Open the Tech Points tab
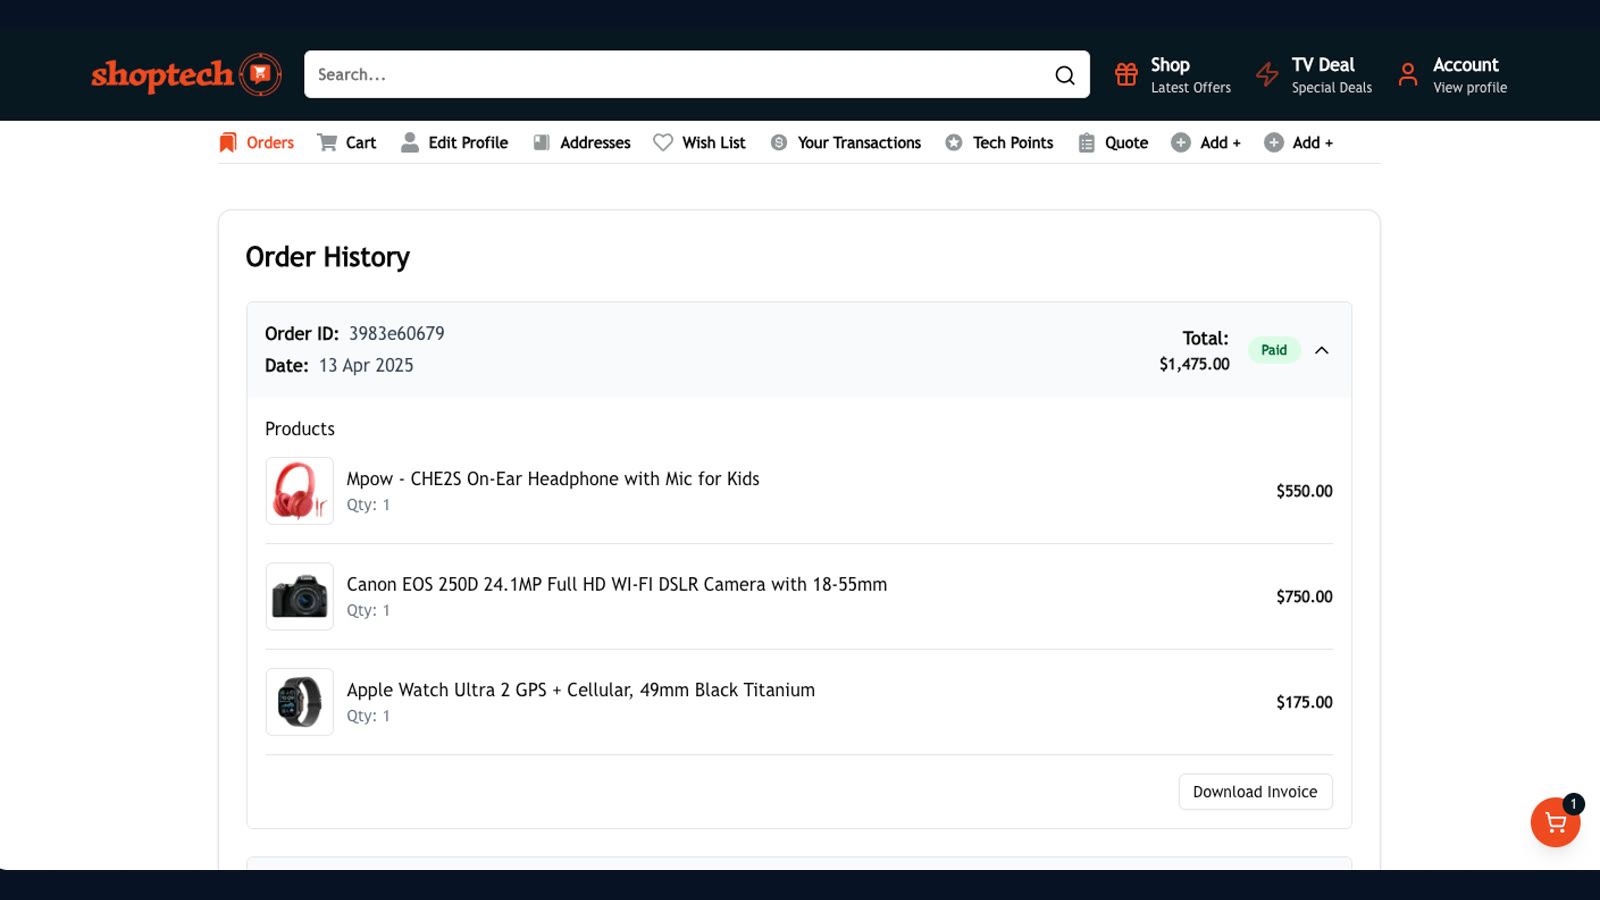 tap(1000, 143)
